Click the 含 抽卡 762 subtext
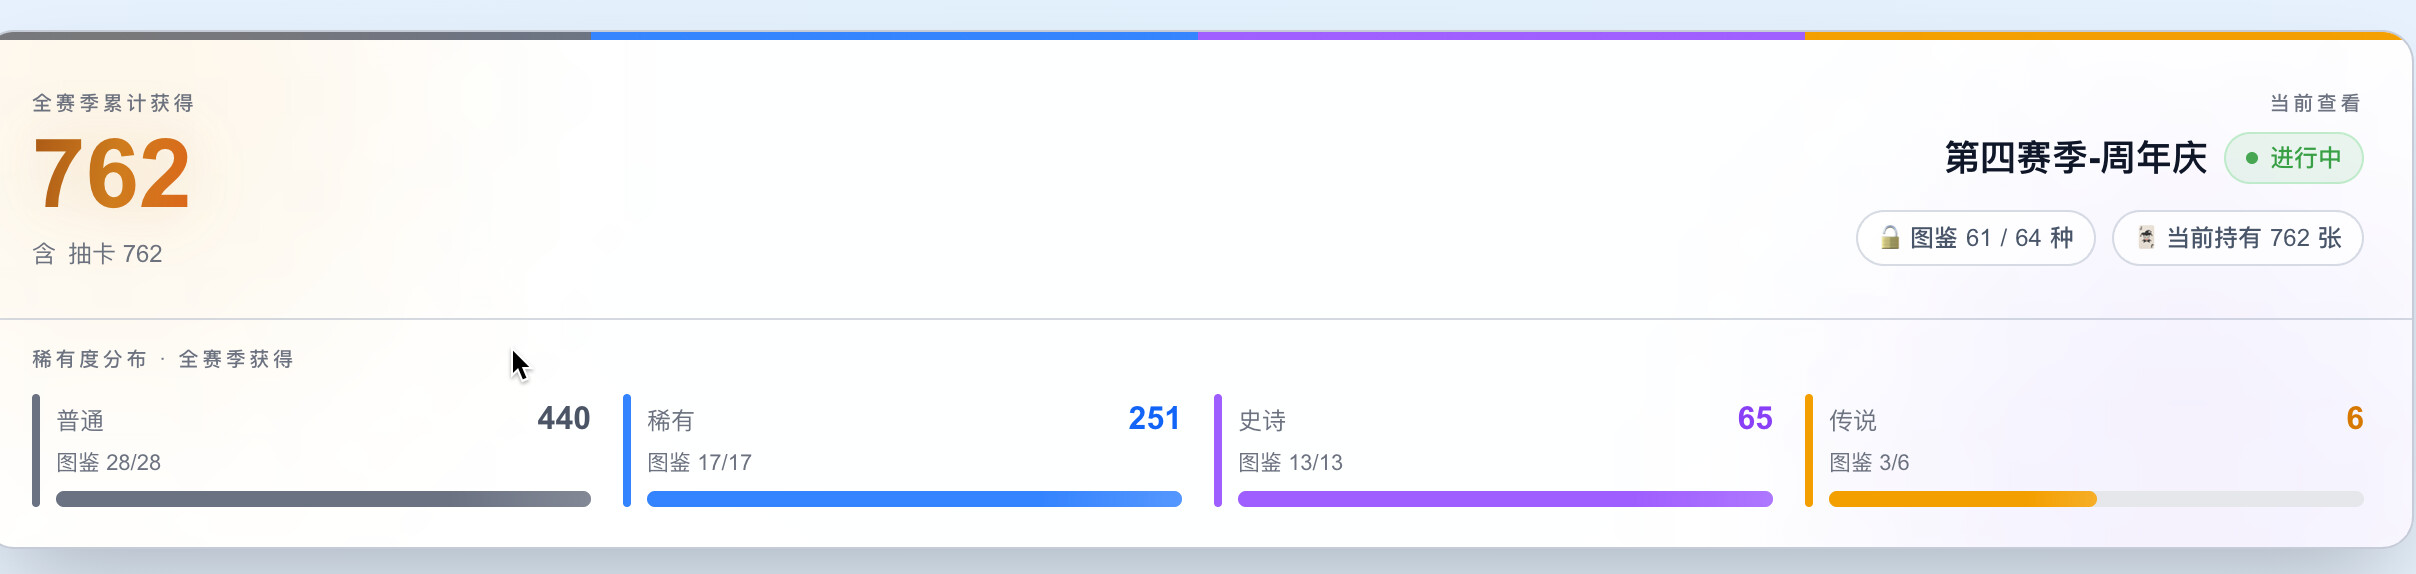The width and height of the screenshot is (2416, 574). 97,254
